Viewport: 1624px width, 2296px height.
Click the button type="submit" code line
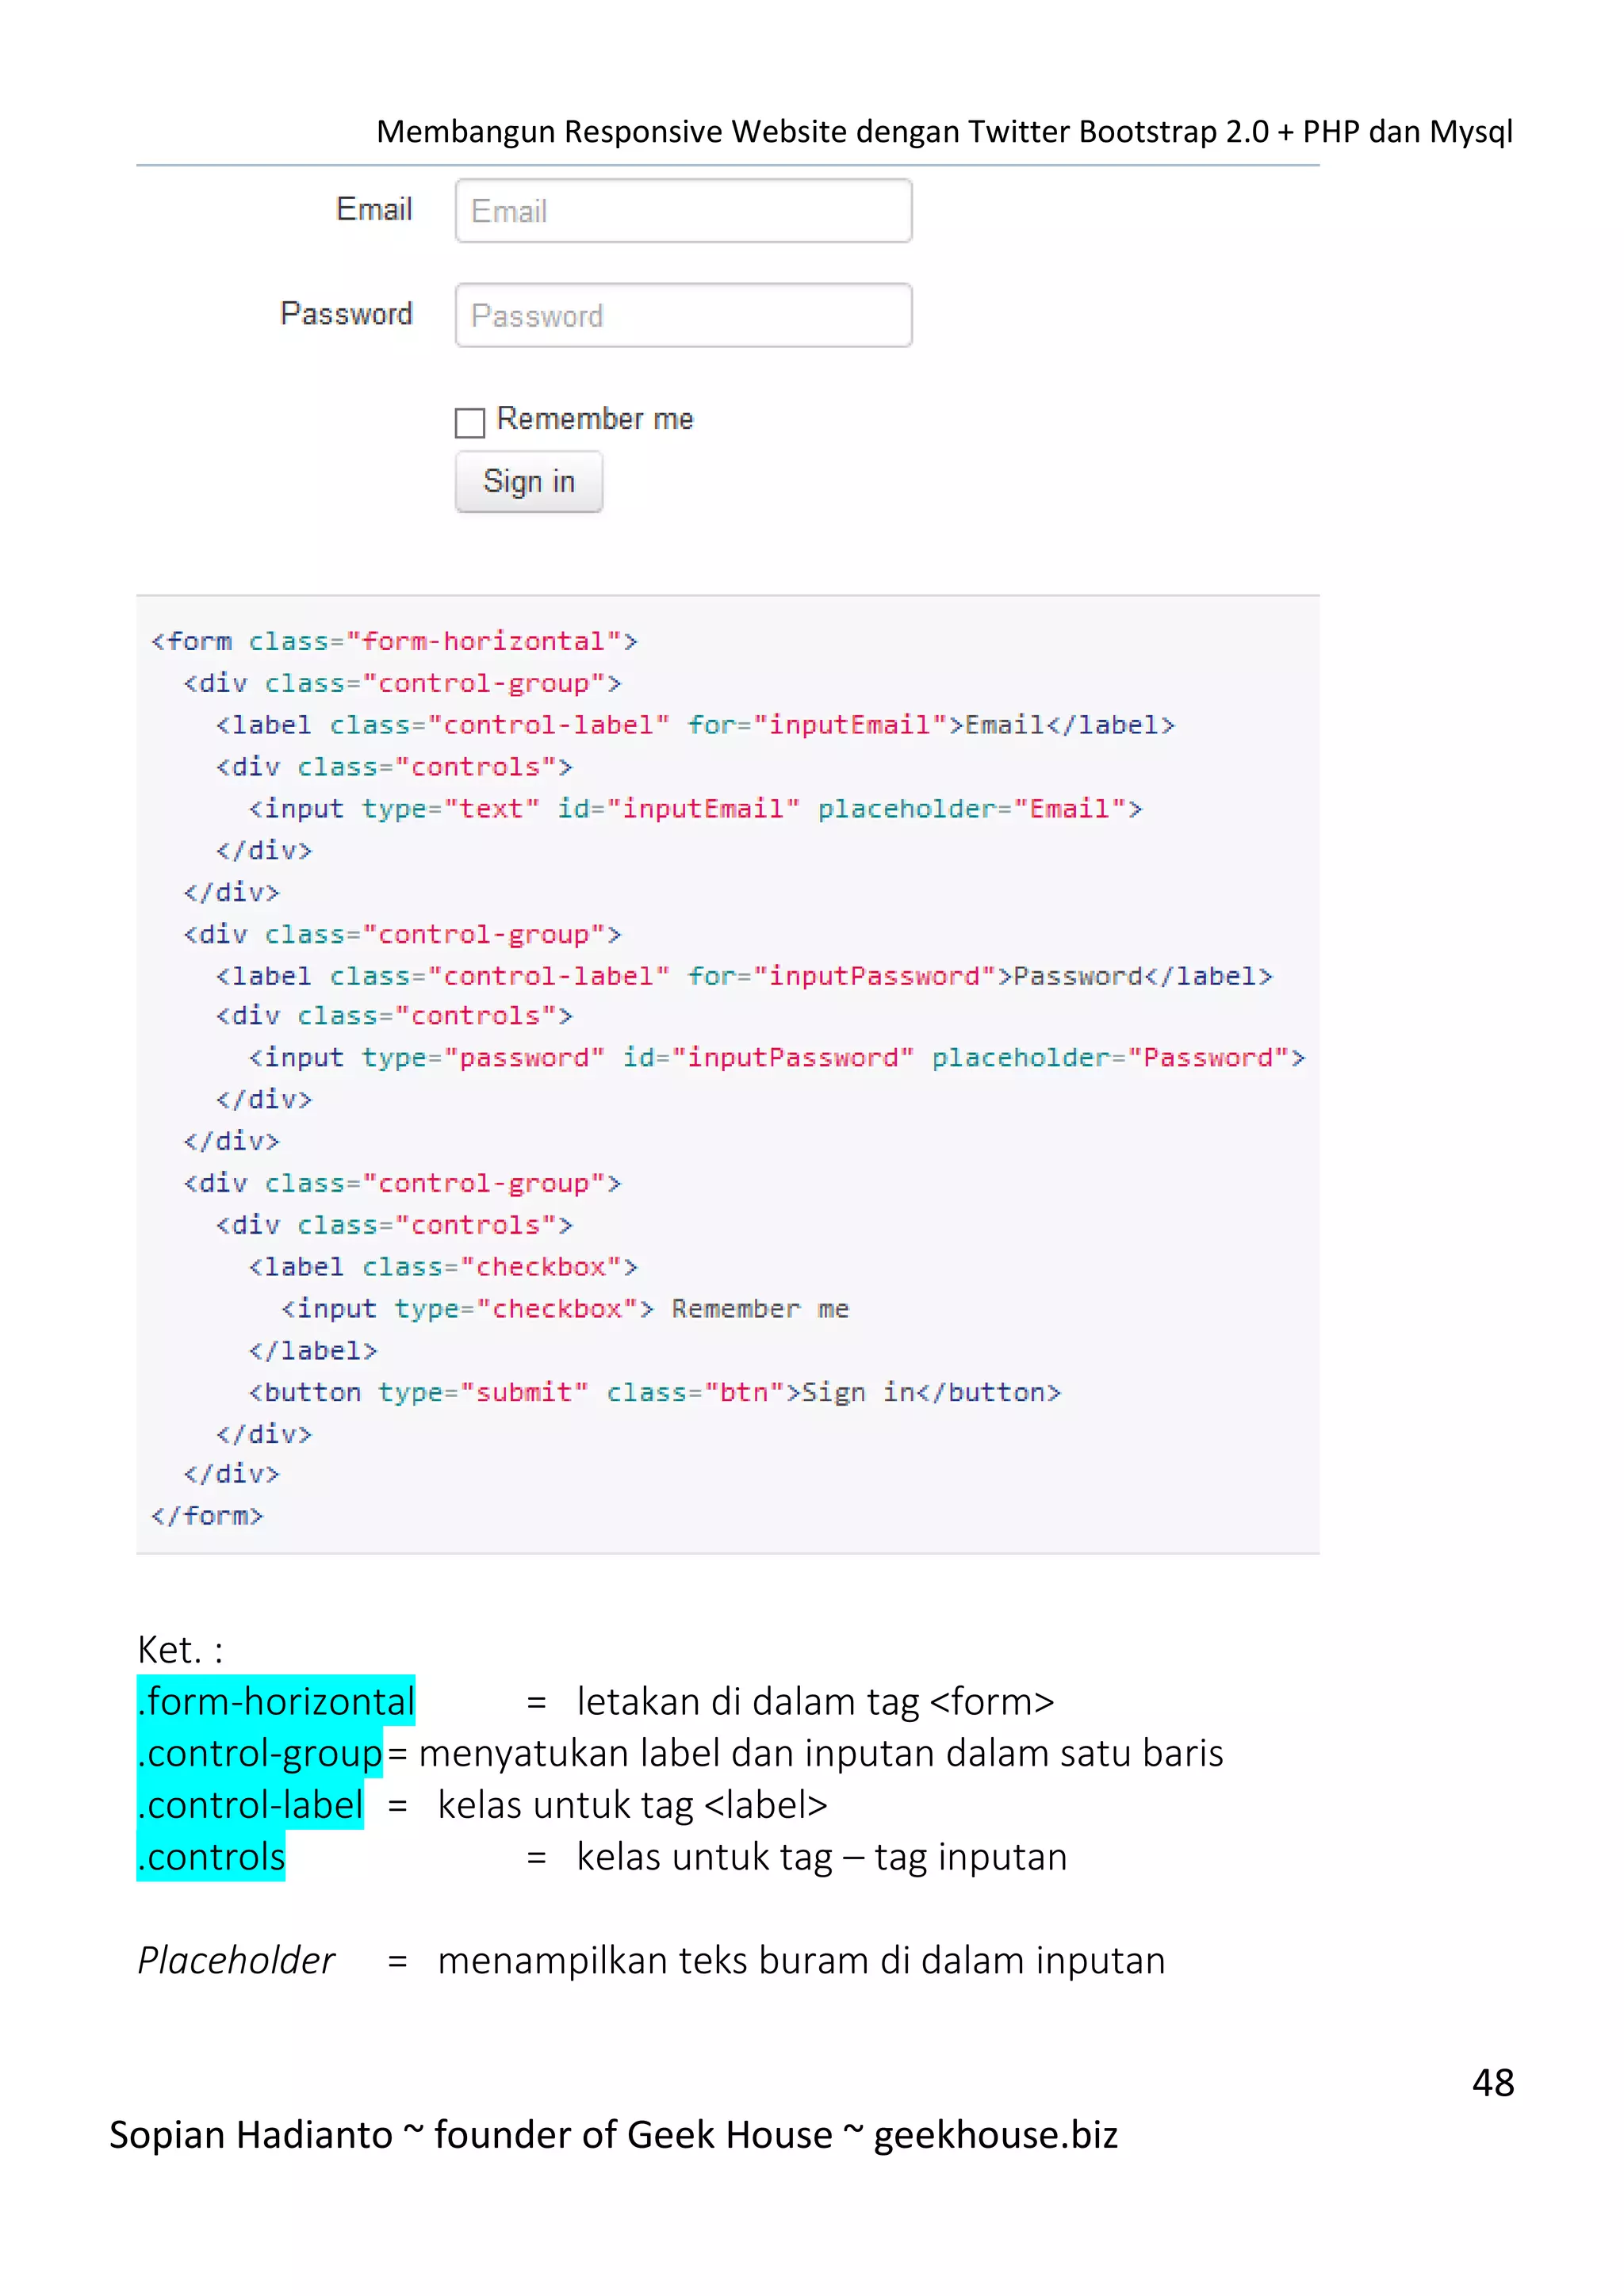(655, 1392)
